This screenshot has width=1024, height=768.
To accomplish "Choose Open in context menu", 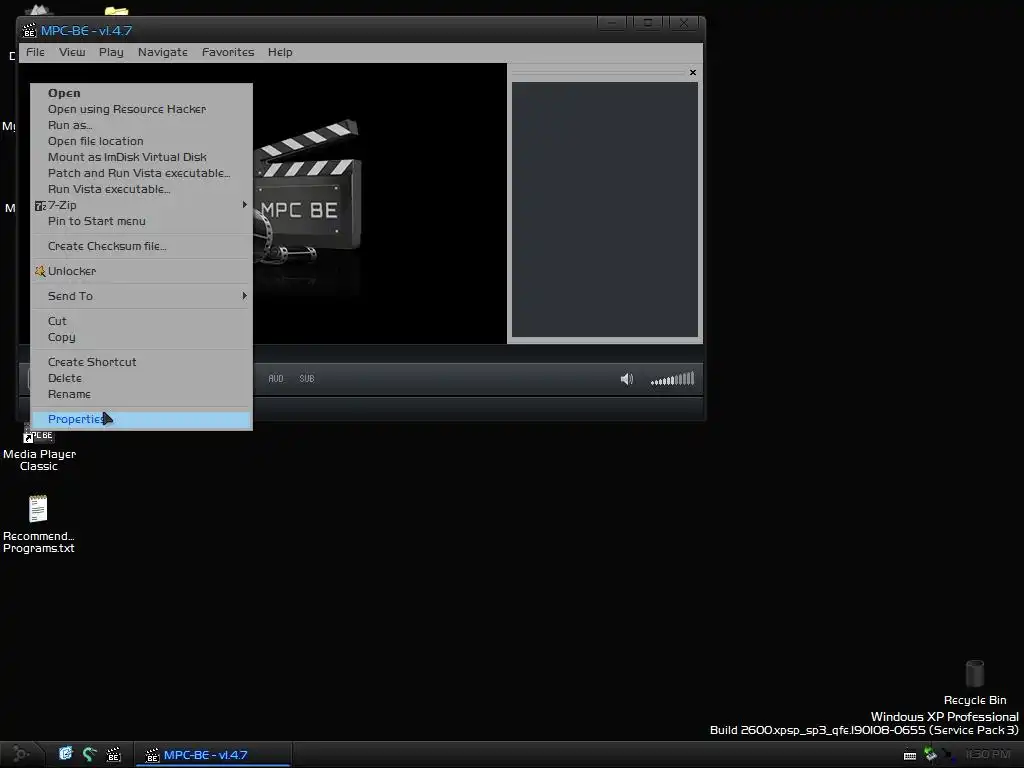I will [141, 93].
